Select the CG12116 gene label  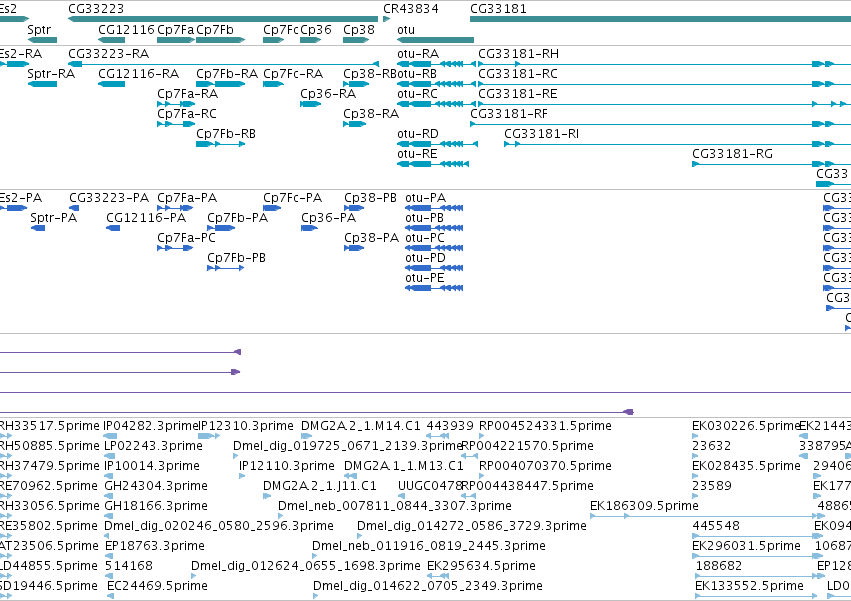[126, 30]
